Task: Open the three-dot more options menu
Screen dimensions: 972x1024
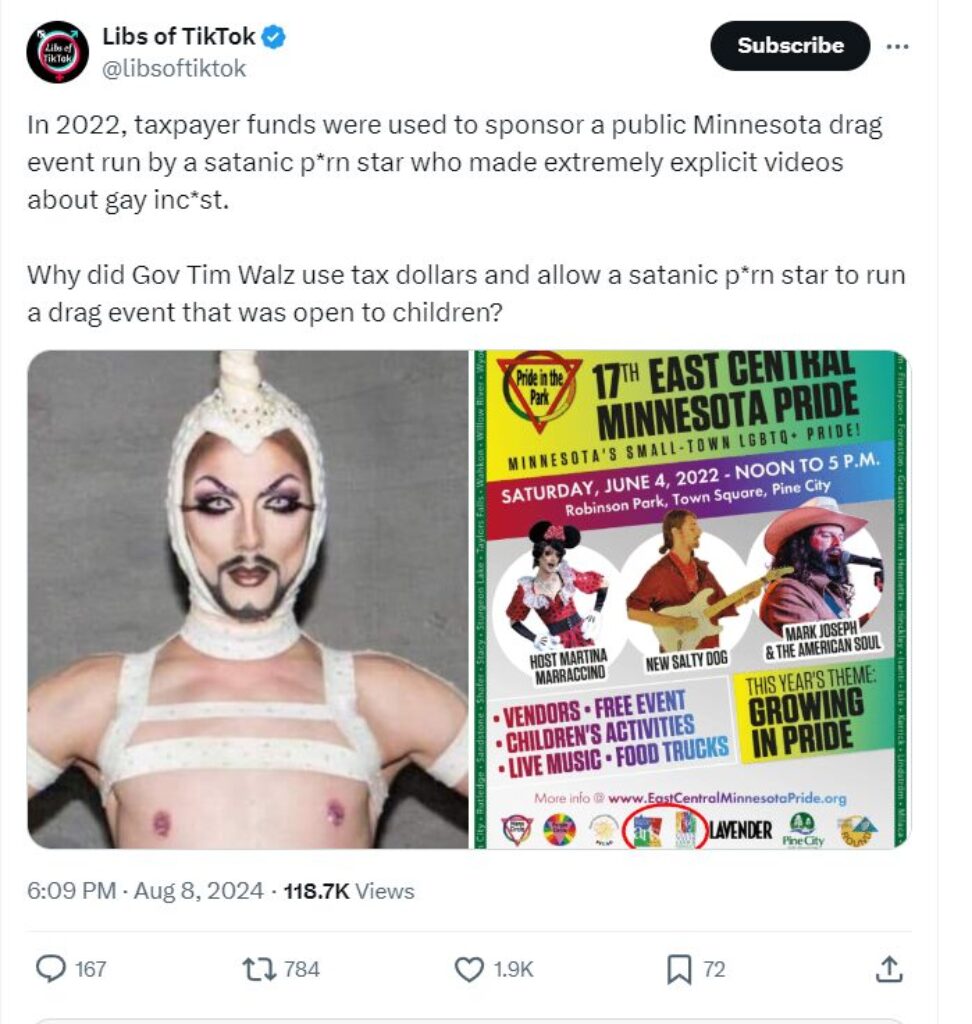Action: (x=898, y=46)
